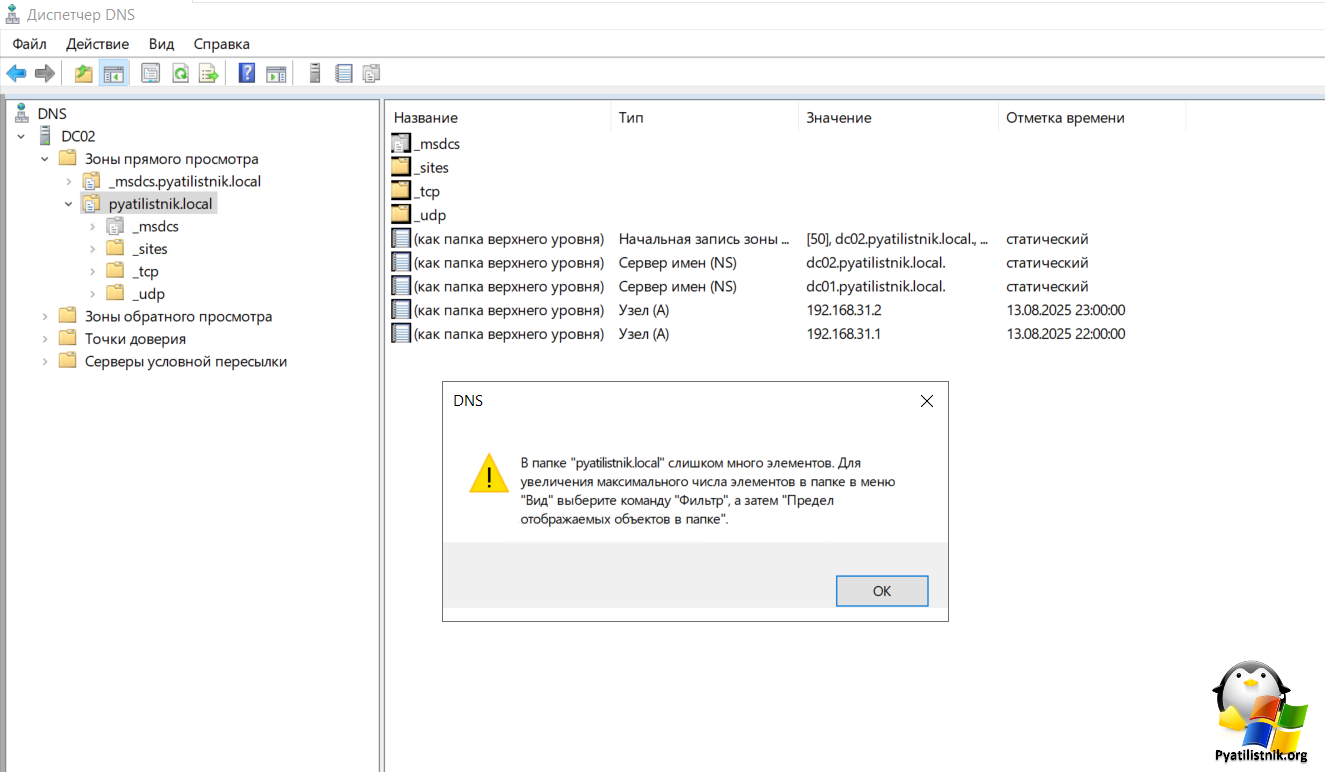The image size is (1325, 772).
Task: Select the Зоны прямого просмотра tree item
Action: coord(171,159)
